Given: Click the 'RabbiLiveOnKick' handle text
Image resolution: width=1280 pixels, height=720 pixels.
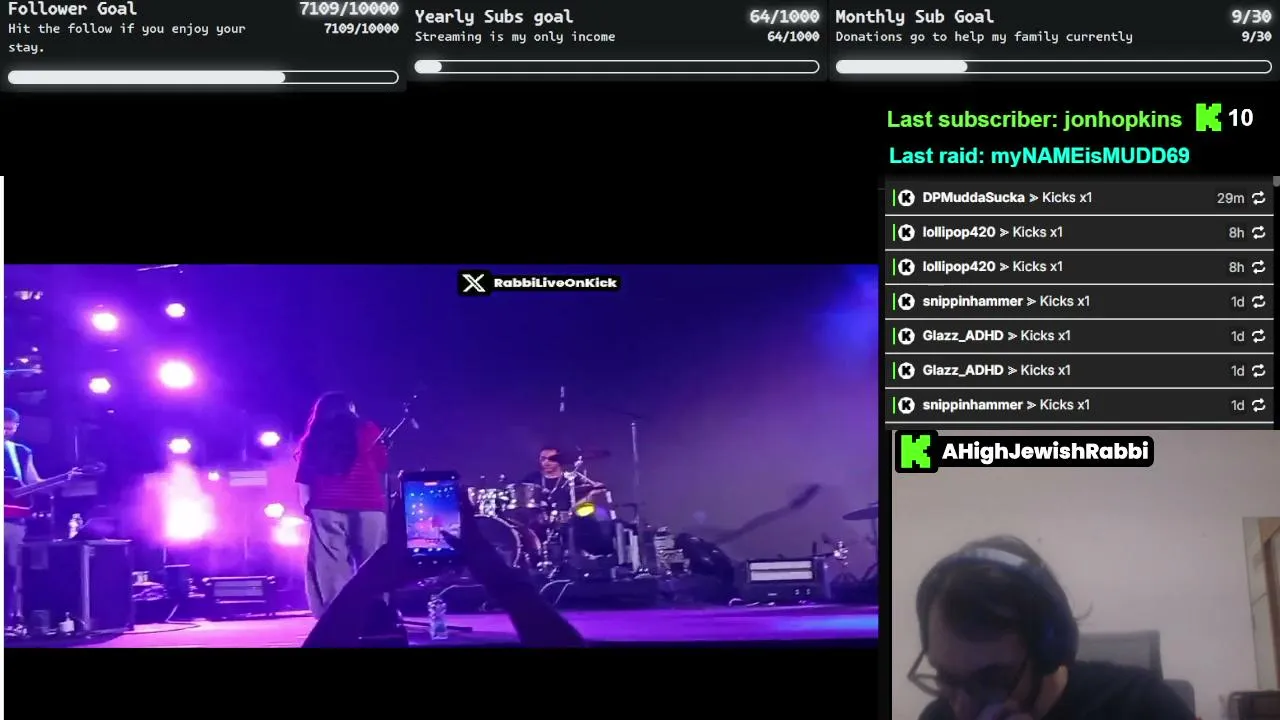Looking at the screenshot, I should (555, 283).
